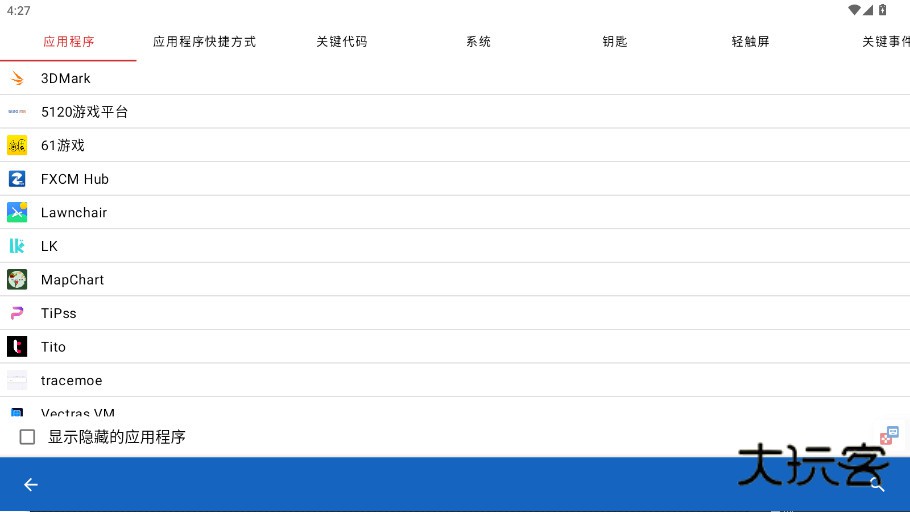Tap the battery status icon
Image resolution: width=910 pixels, height=512 pixels.
point(882,10)
